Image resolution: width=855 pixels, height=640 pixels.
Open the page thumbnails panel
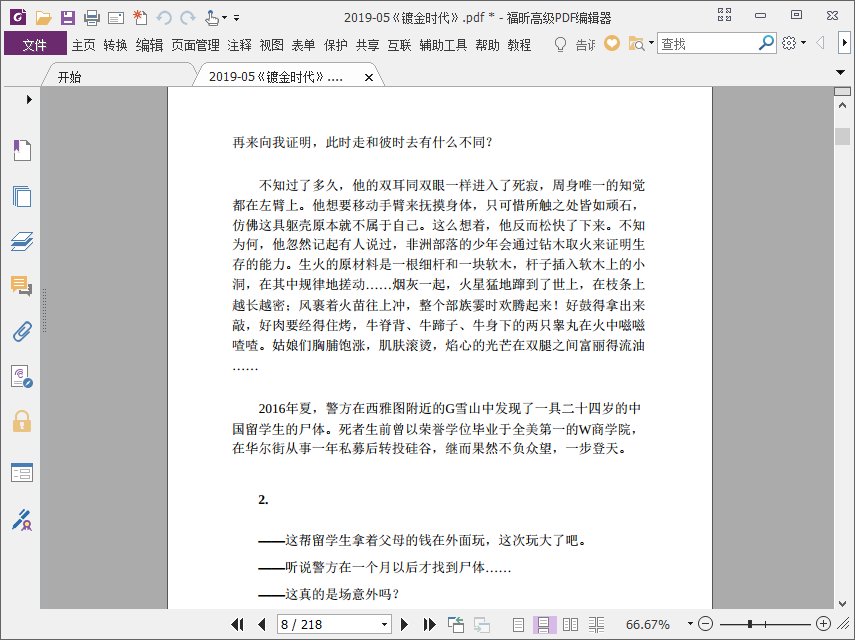[x=22, y=196]
